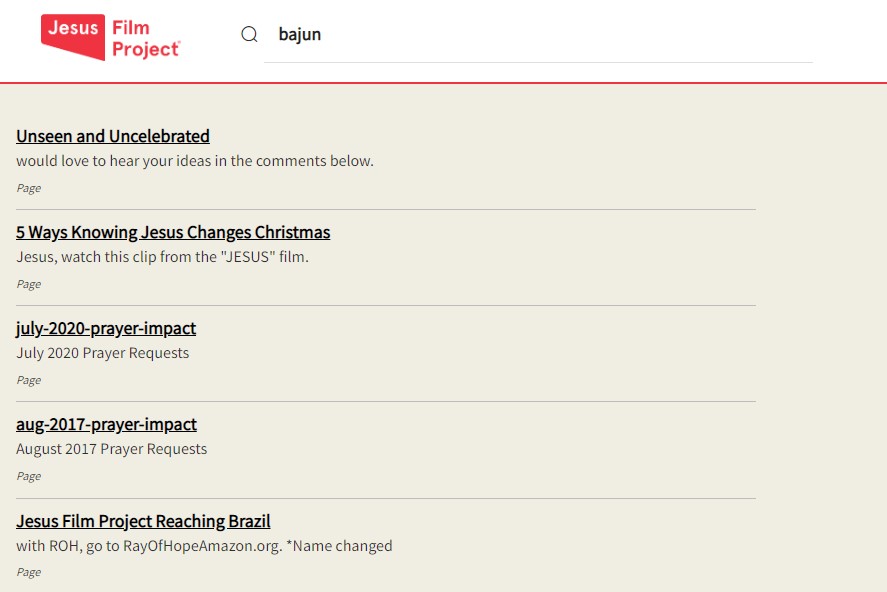Click the 'Film Project' logo text
The height and width of the screenshot is (592, 887).
(x=145, y=40)
